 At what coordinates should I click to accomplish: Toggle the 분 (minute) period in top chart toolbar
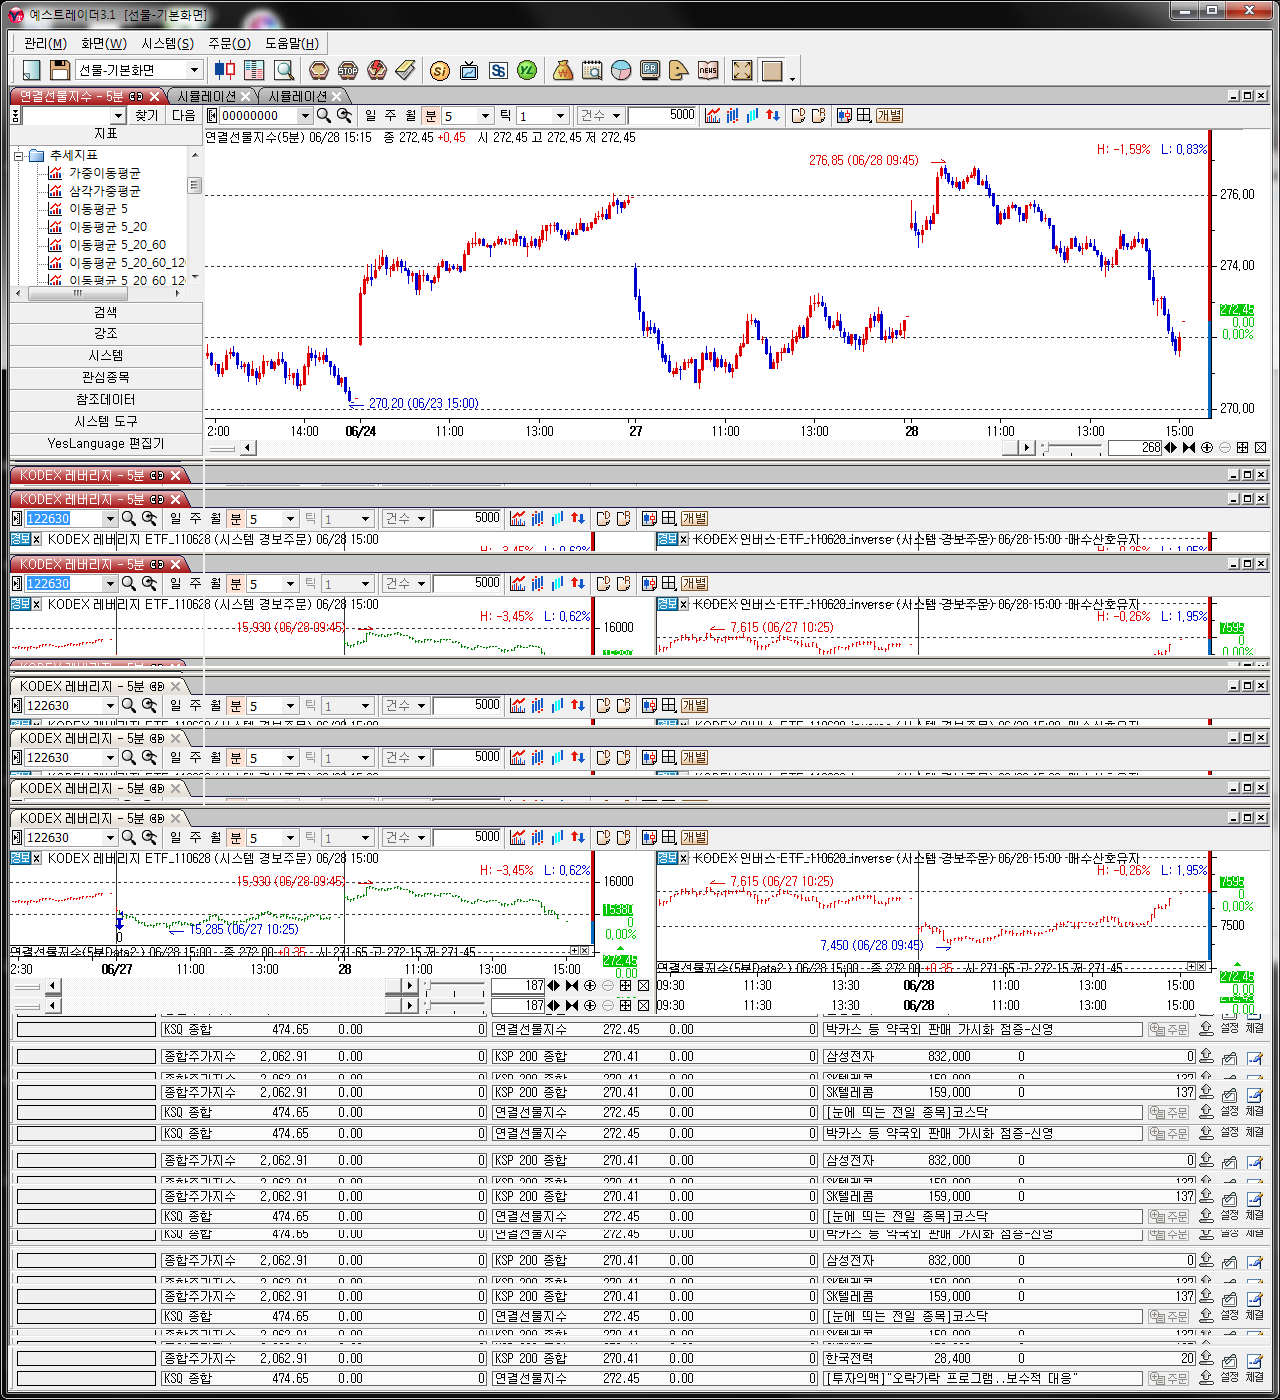coord(431,116)
